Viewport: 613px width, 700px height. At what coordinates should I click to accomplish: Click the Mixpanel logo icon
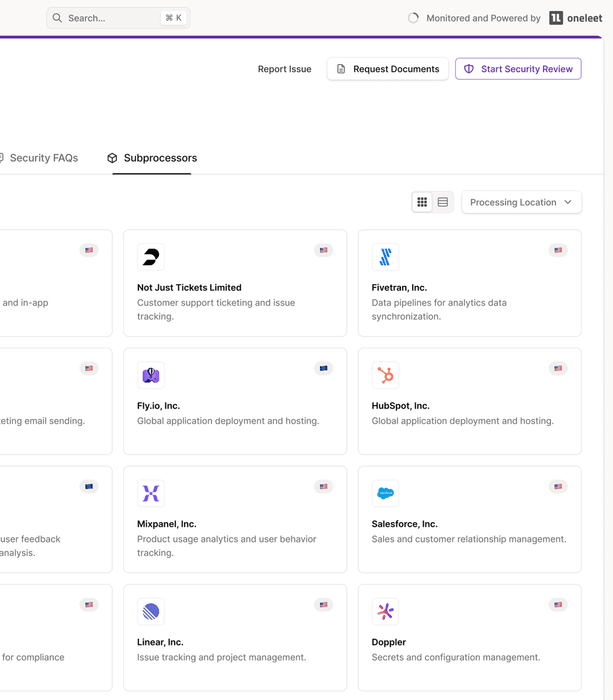(150, 494)
